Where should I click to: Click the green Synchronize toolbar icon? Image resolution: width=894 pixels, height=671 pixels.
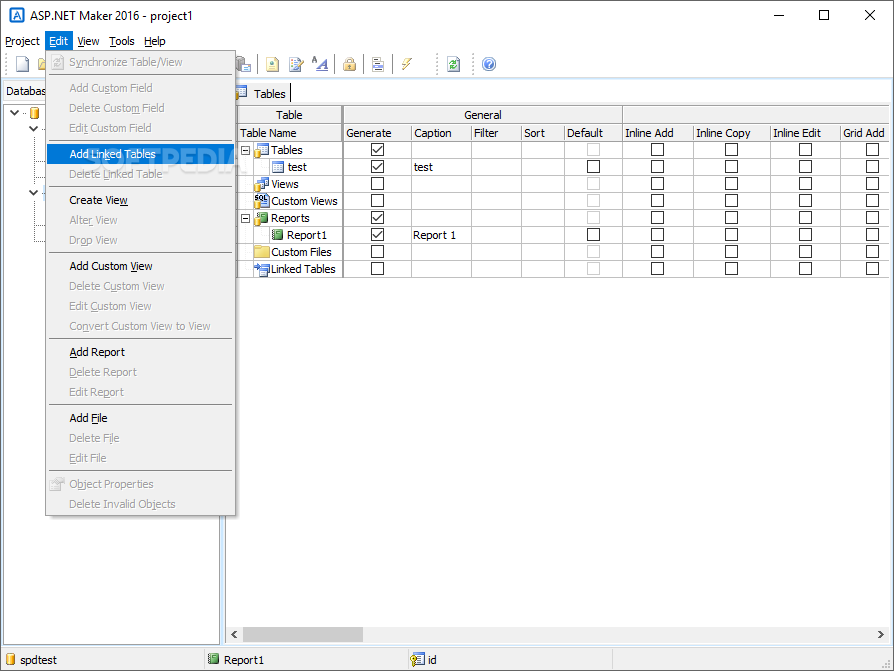[x=453, y=64]
